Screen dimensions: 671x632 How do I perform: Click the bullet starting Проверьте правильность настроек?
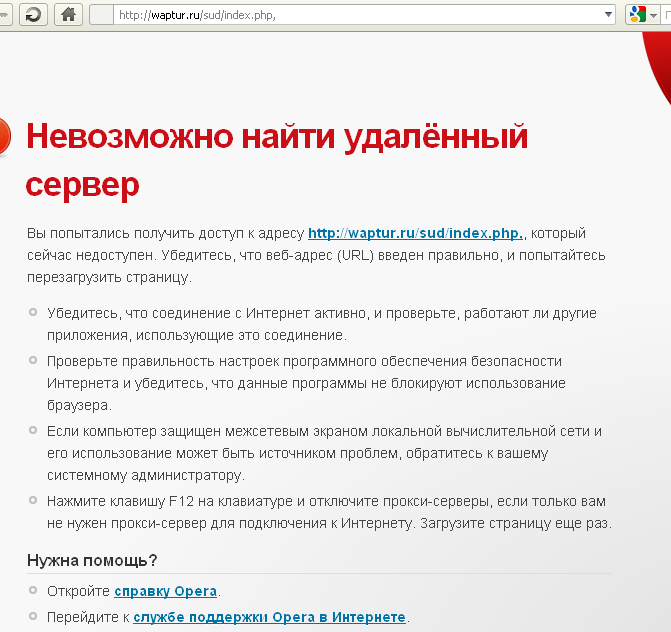[306, 383]
